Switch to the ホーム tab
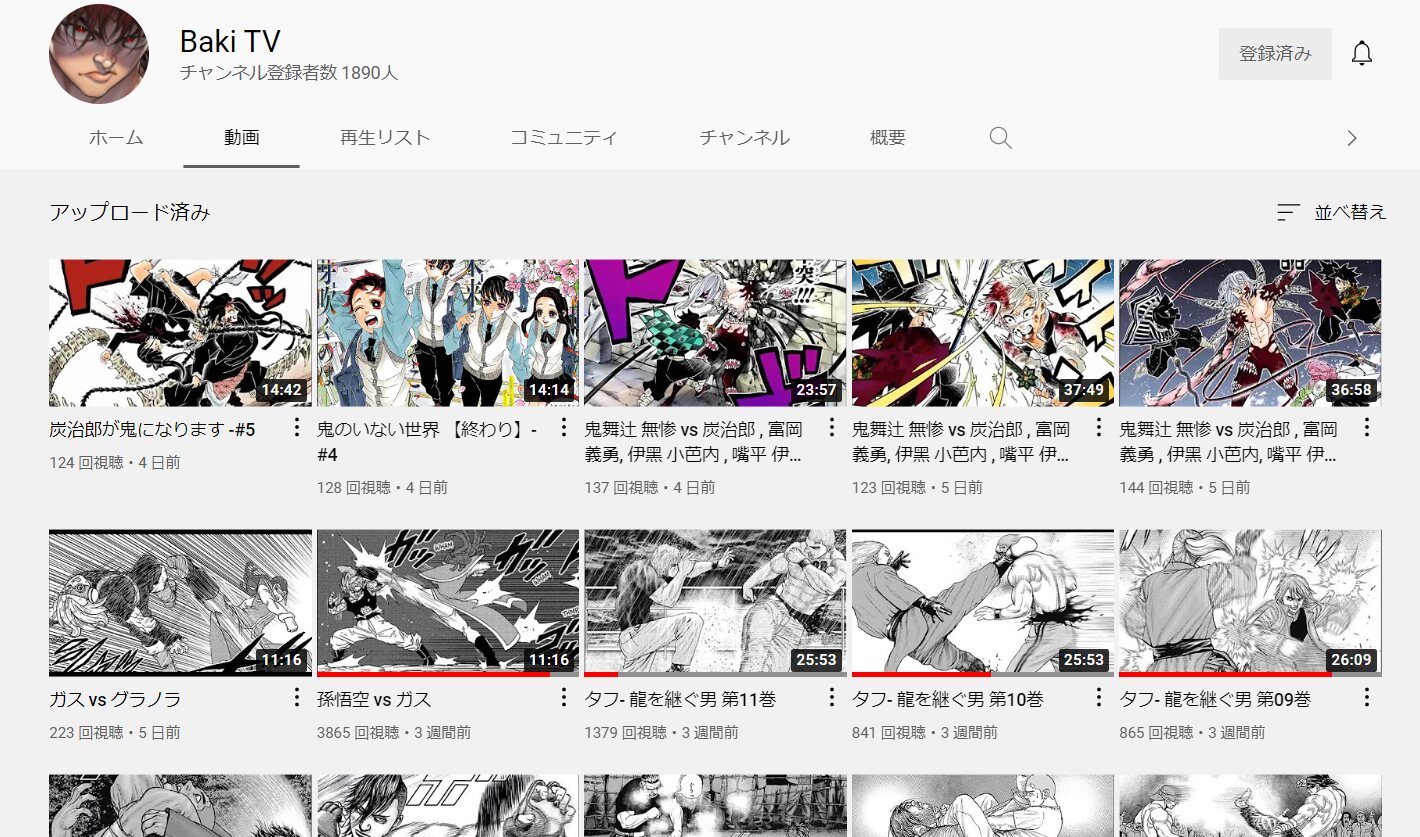1420x837 pixels. pos(116,138)
